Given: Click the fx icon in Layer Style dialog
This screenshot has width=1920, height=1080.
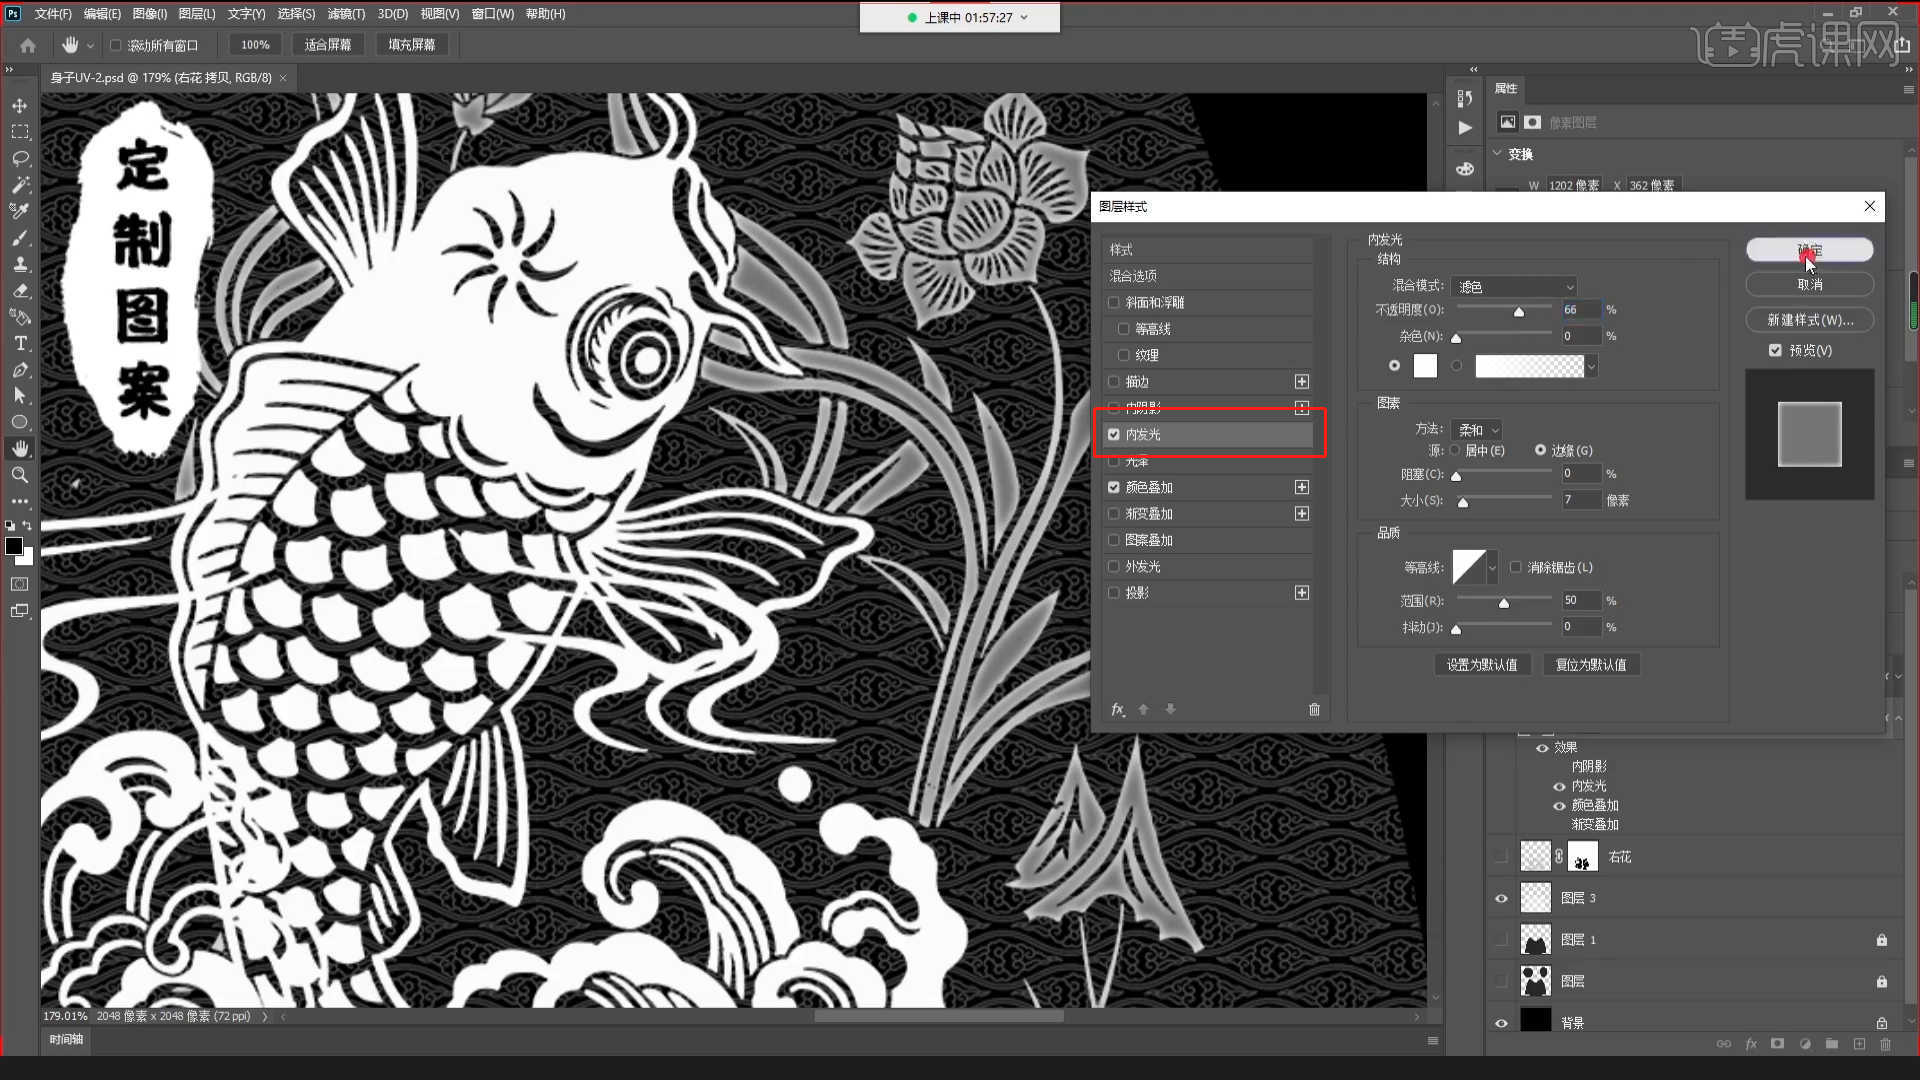Looking at the screenshot, I should 1118,709.
